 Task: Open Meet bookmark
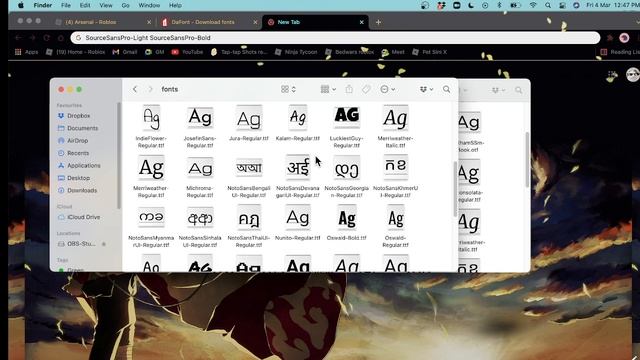(x=393, y=52)
